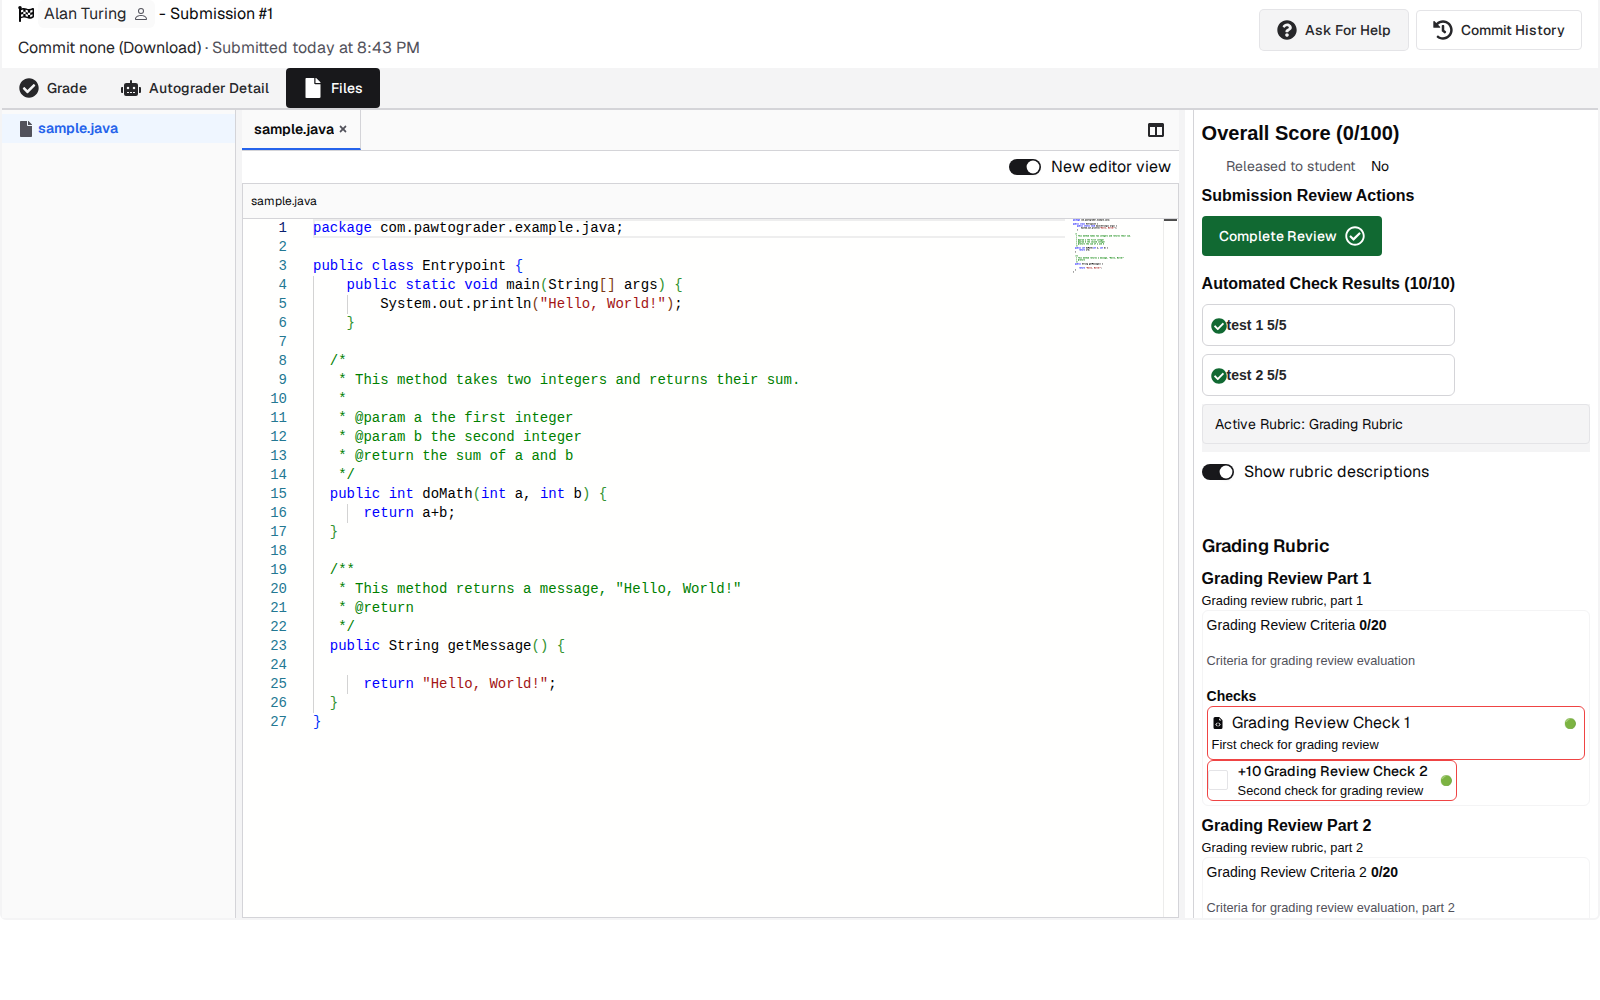Click the 'Grading Review Criteria 0/20' text
This screenshot has height=1000, width=1600.
point(1296,625)
